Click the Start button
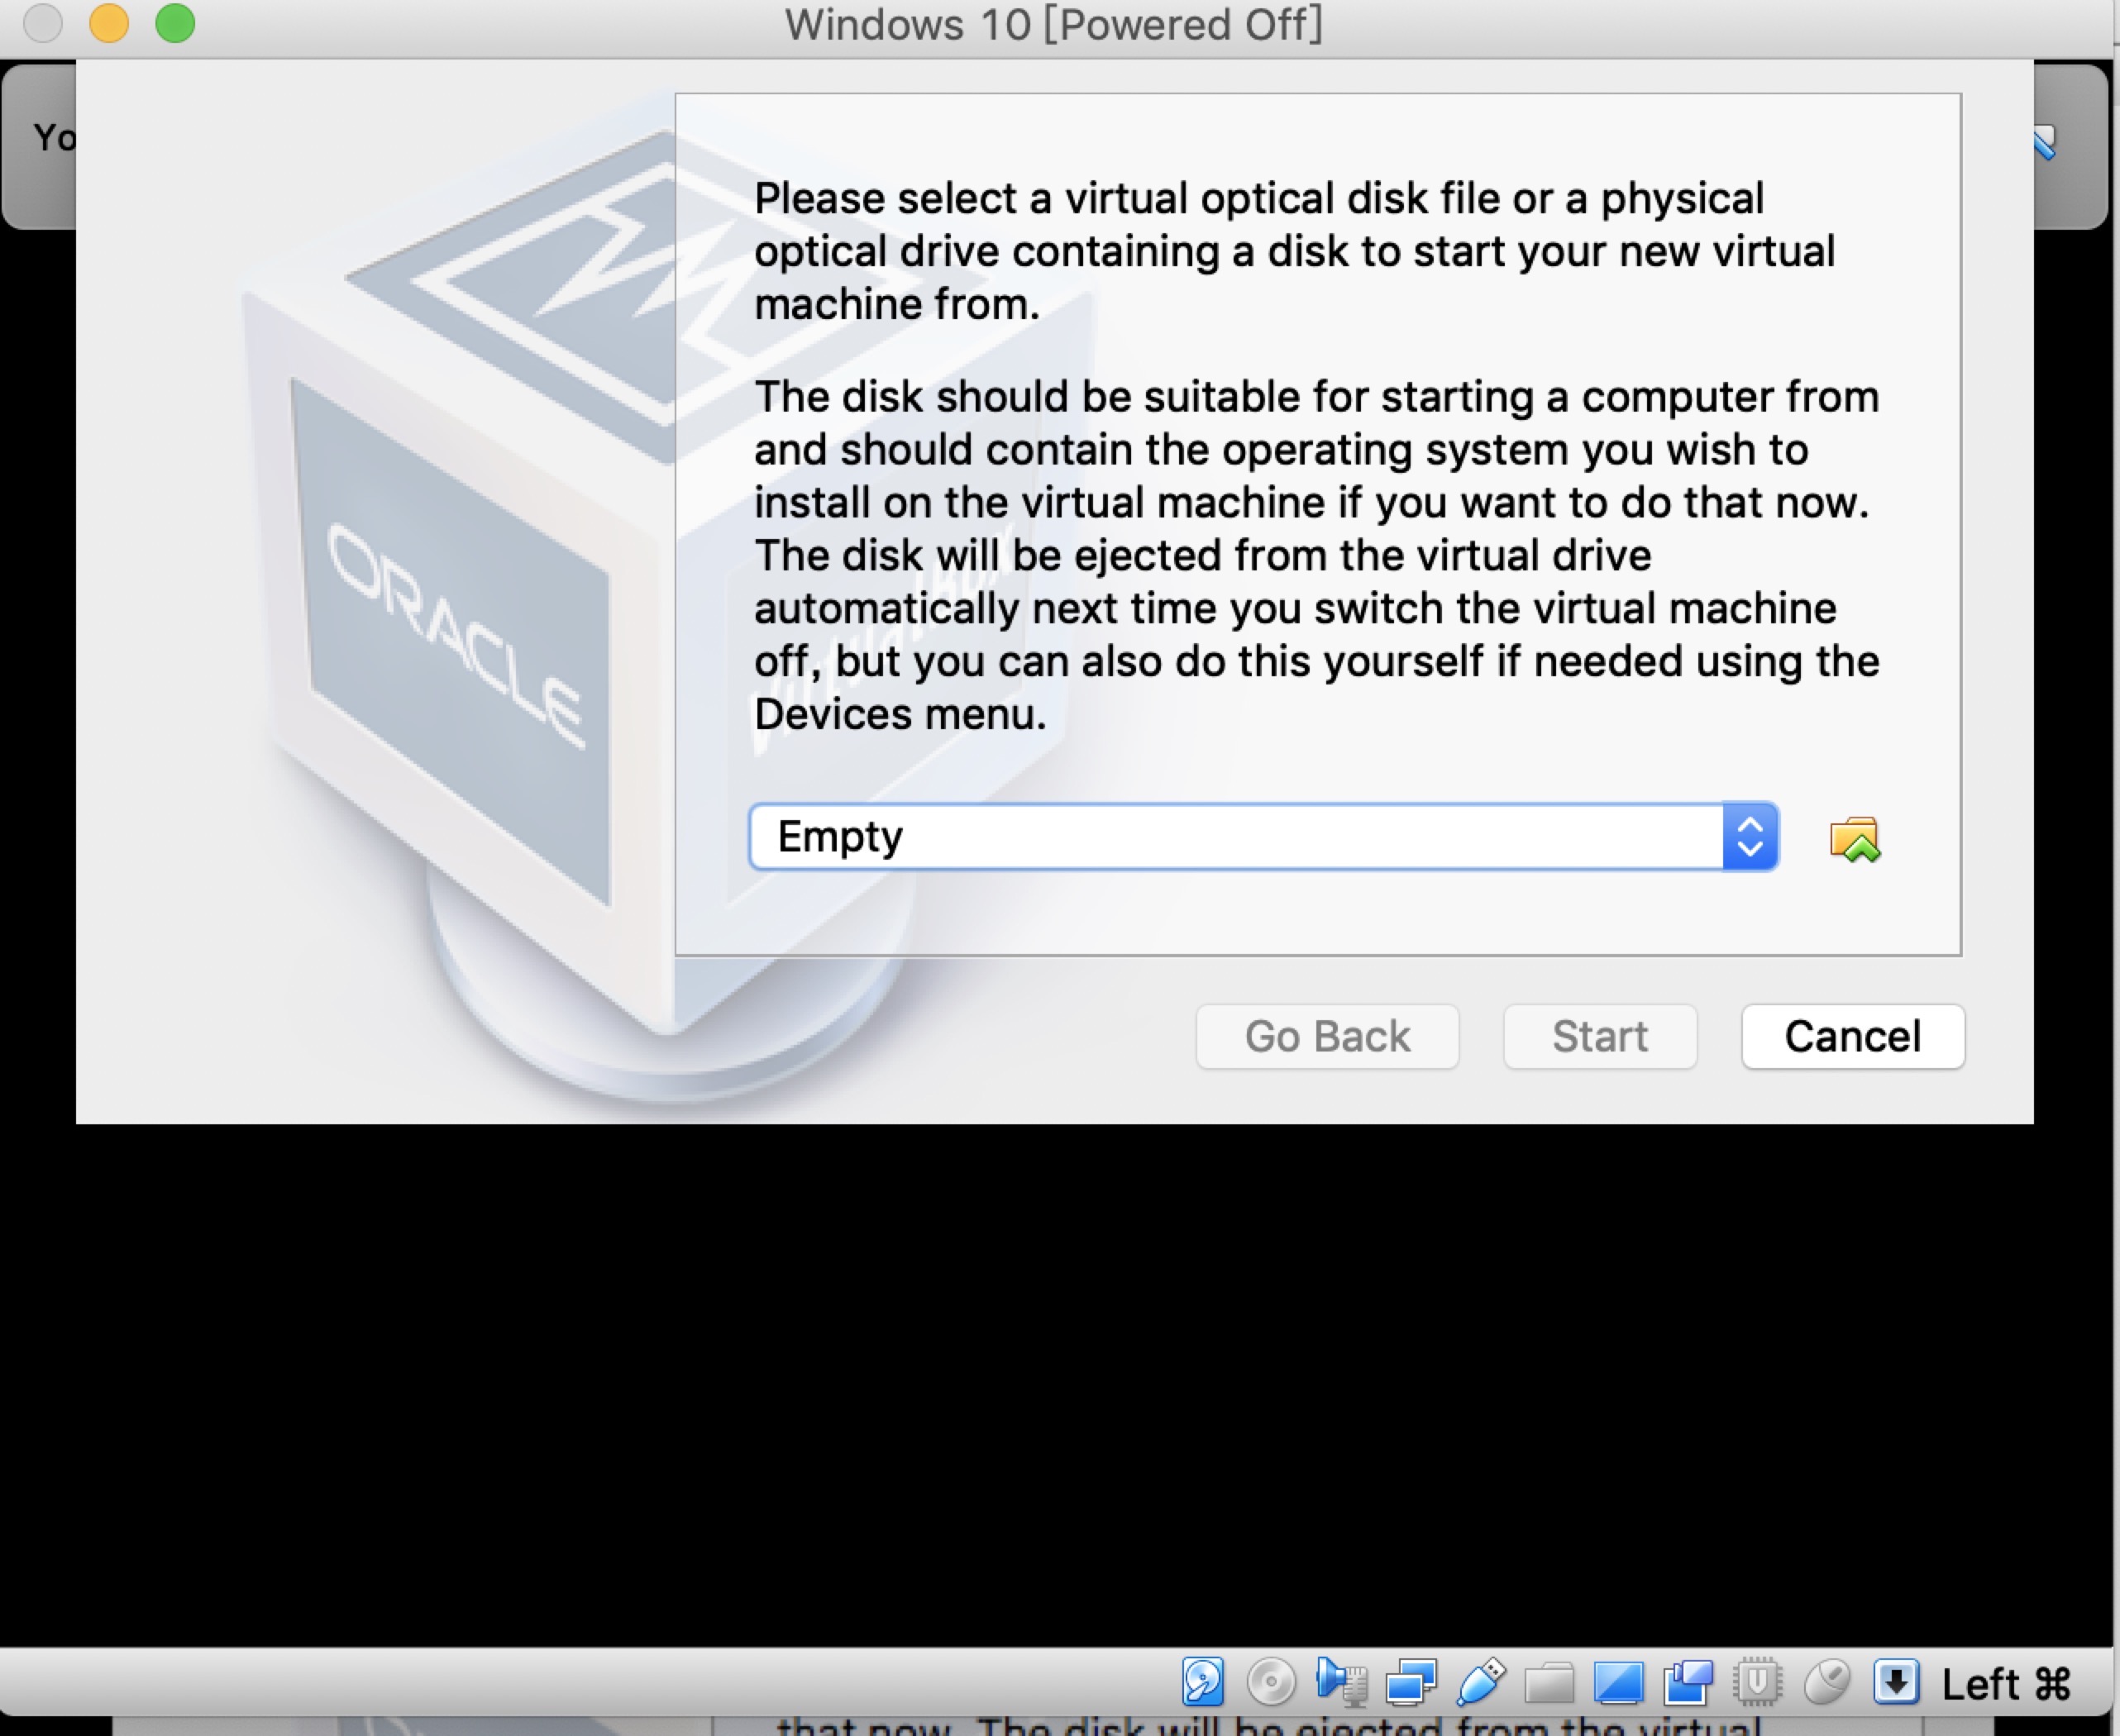This screenshot has width=2120, height=1736. (x=1600, y=1037)
